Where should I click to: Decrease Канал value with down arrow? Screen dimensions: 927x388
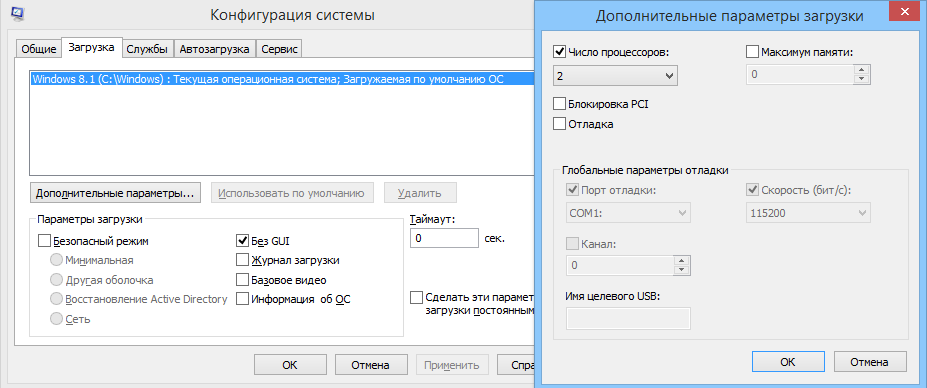[682, 270]
